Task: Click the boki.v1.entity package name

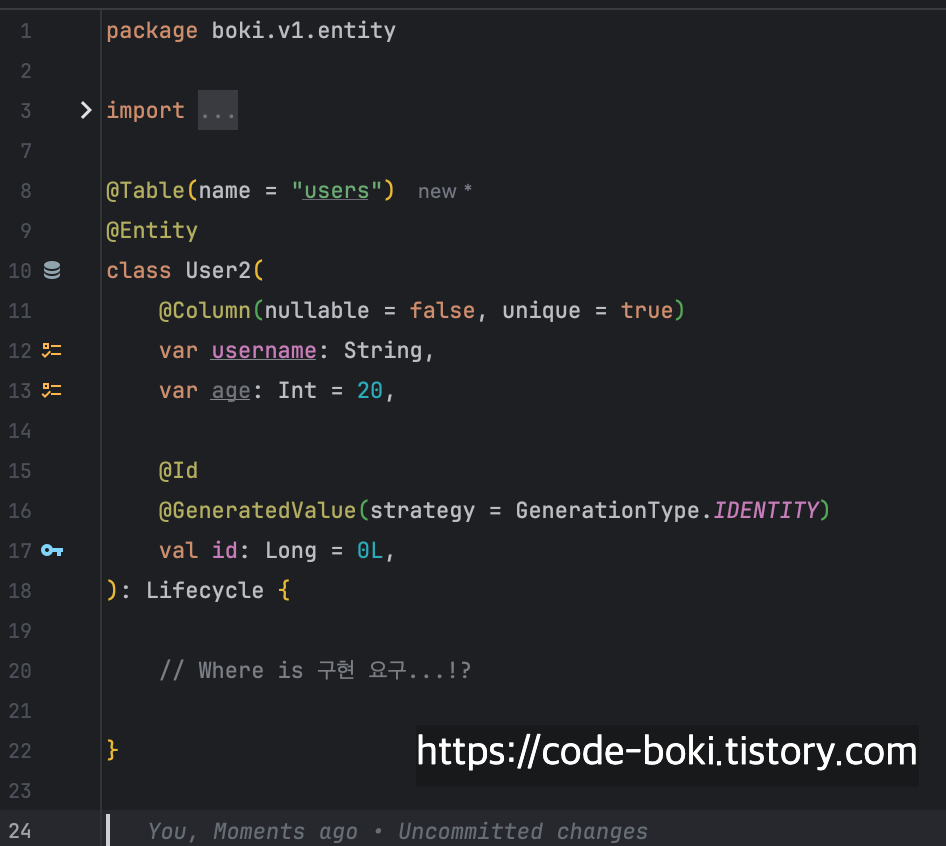Action: pos(303,31)
